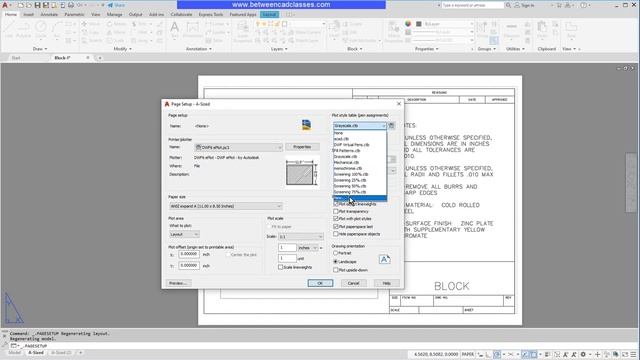The image size is (640, 360).
Task: Select Landscape drawing orientation
Action: 336,262
